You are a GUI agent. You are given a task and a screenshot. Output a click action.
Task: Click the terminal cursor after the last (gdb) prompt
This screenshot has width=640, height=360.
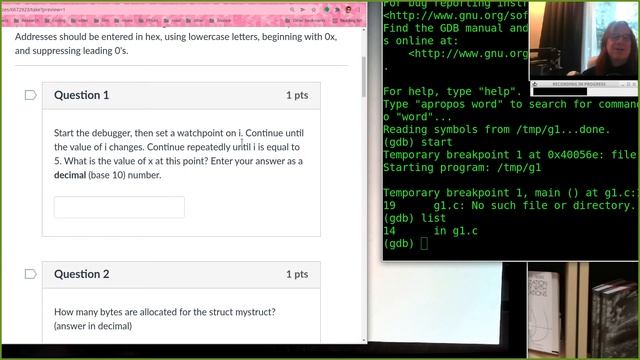coord(424,244)
